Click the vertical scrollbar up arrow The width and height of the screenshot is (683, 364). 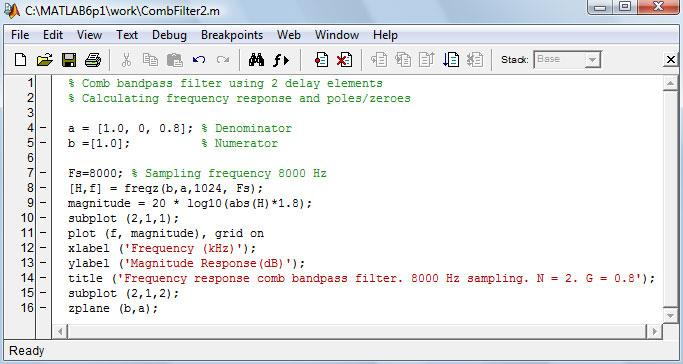coord(670,83)
